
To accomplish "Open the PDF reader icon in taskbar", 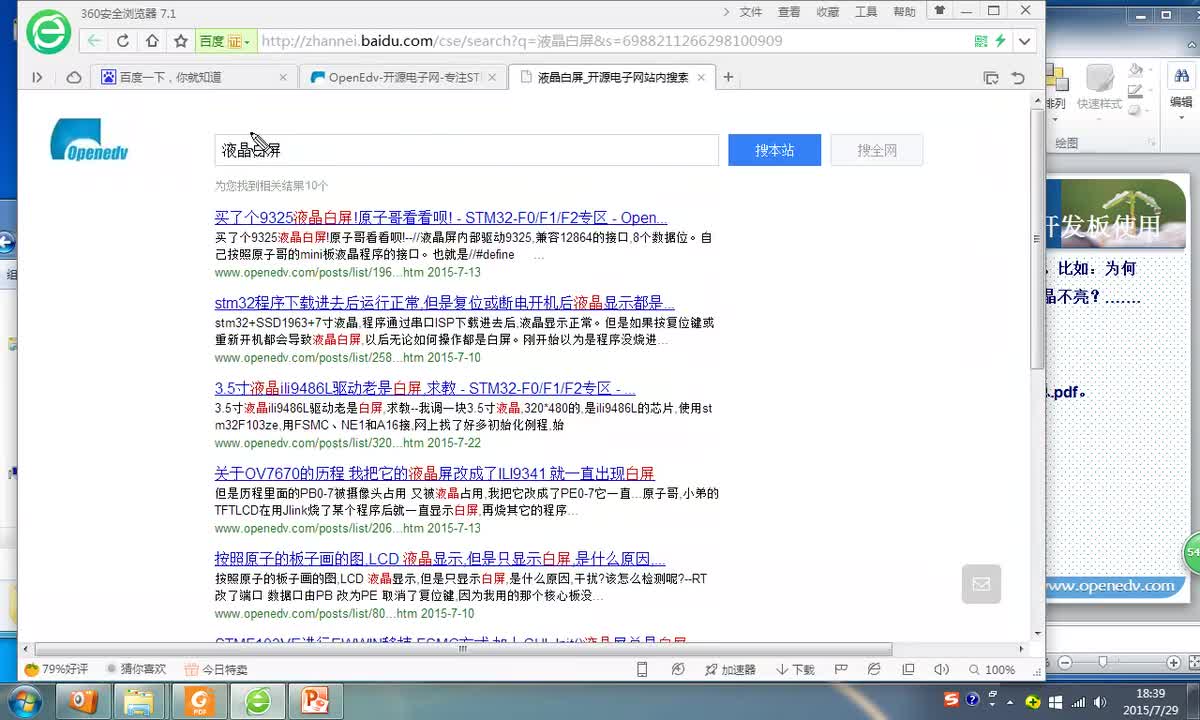I will pos(200,701).
